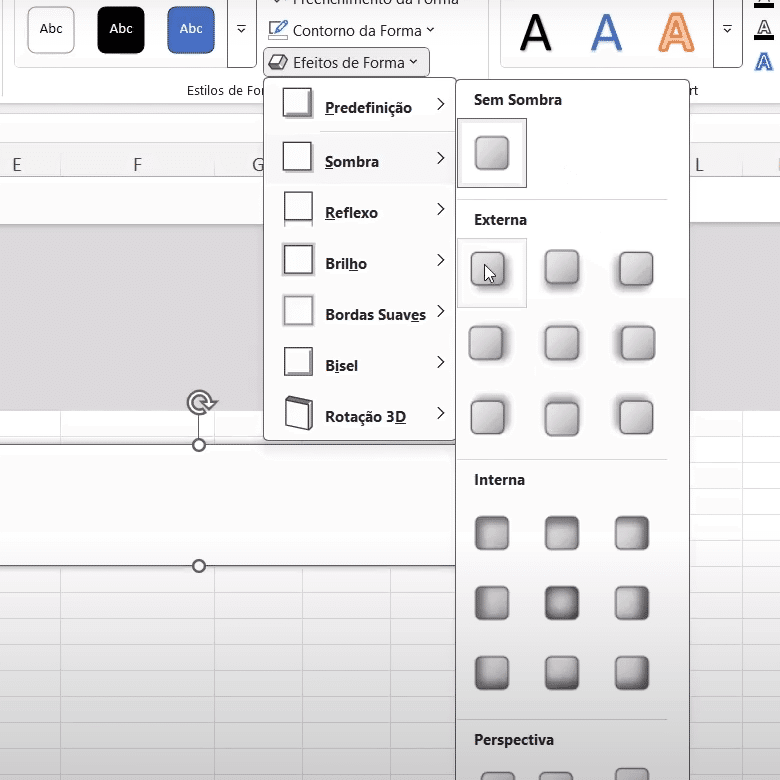Select second Externa shadow, row one
This screenshot has width=780, height=780.
click(x=562, y=269)
